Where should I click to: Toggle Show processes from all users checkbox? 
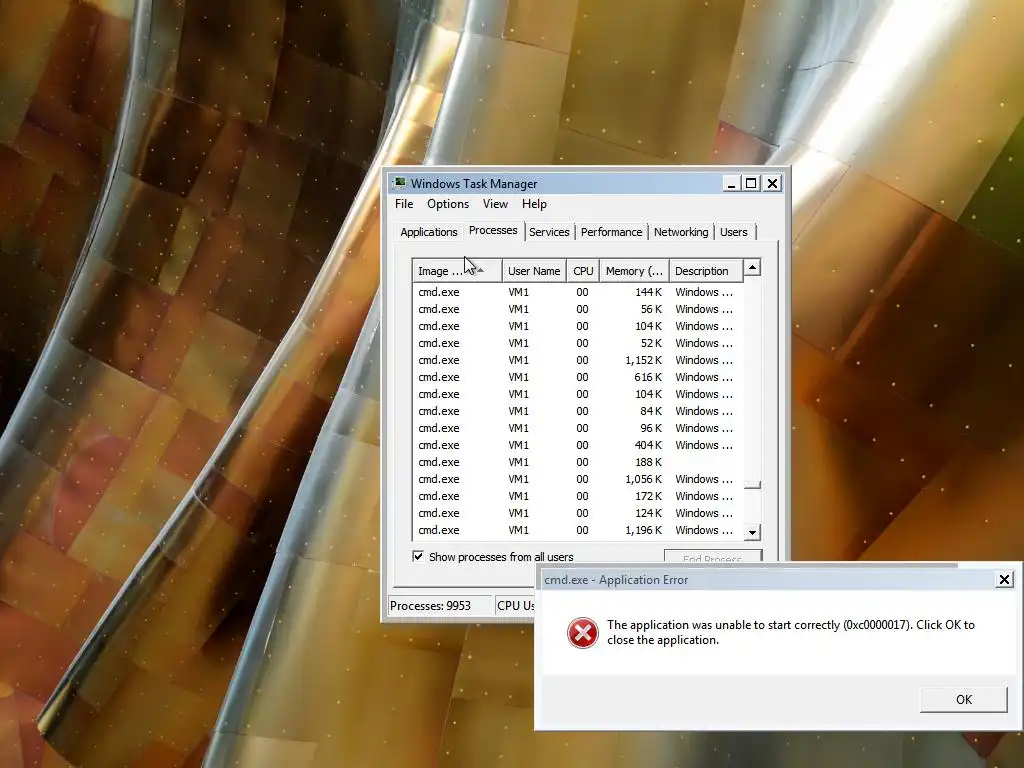[418, 556]
